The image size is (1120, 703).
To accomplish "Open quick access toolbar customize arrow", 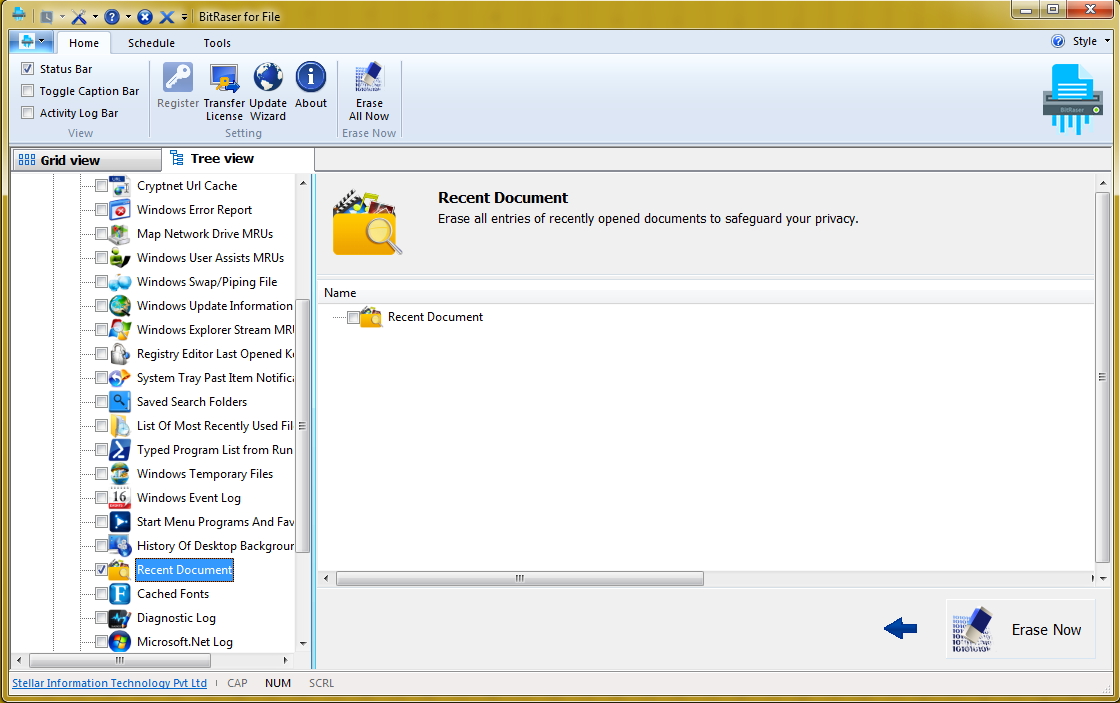I will (184, 16).
